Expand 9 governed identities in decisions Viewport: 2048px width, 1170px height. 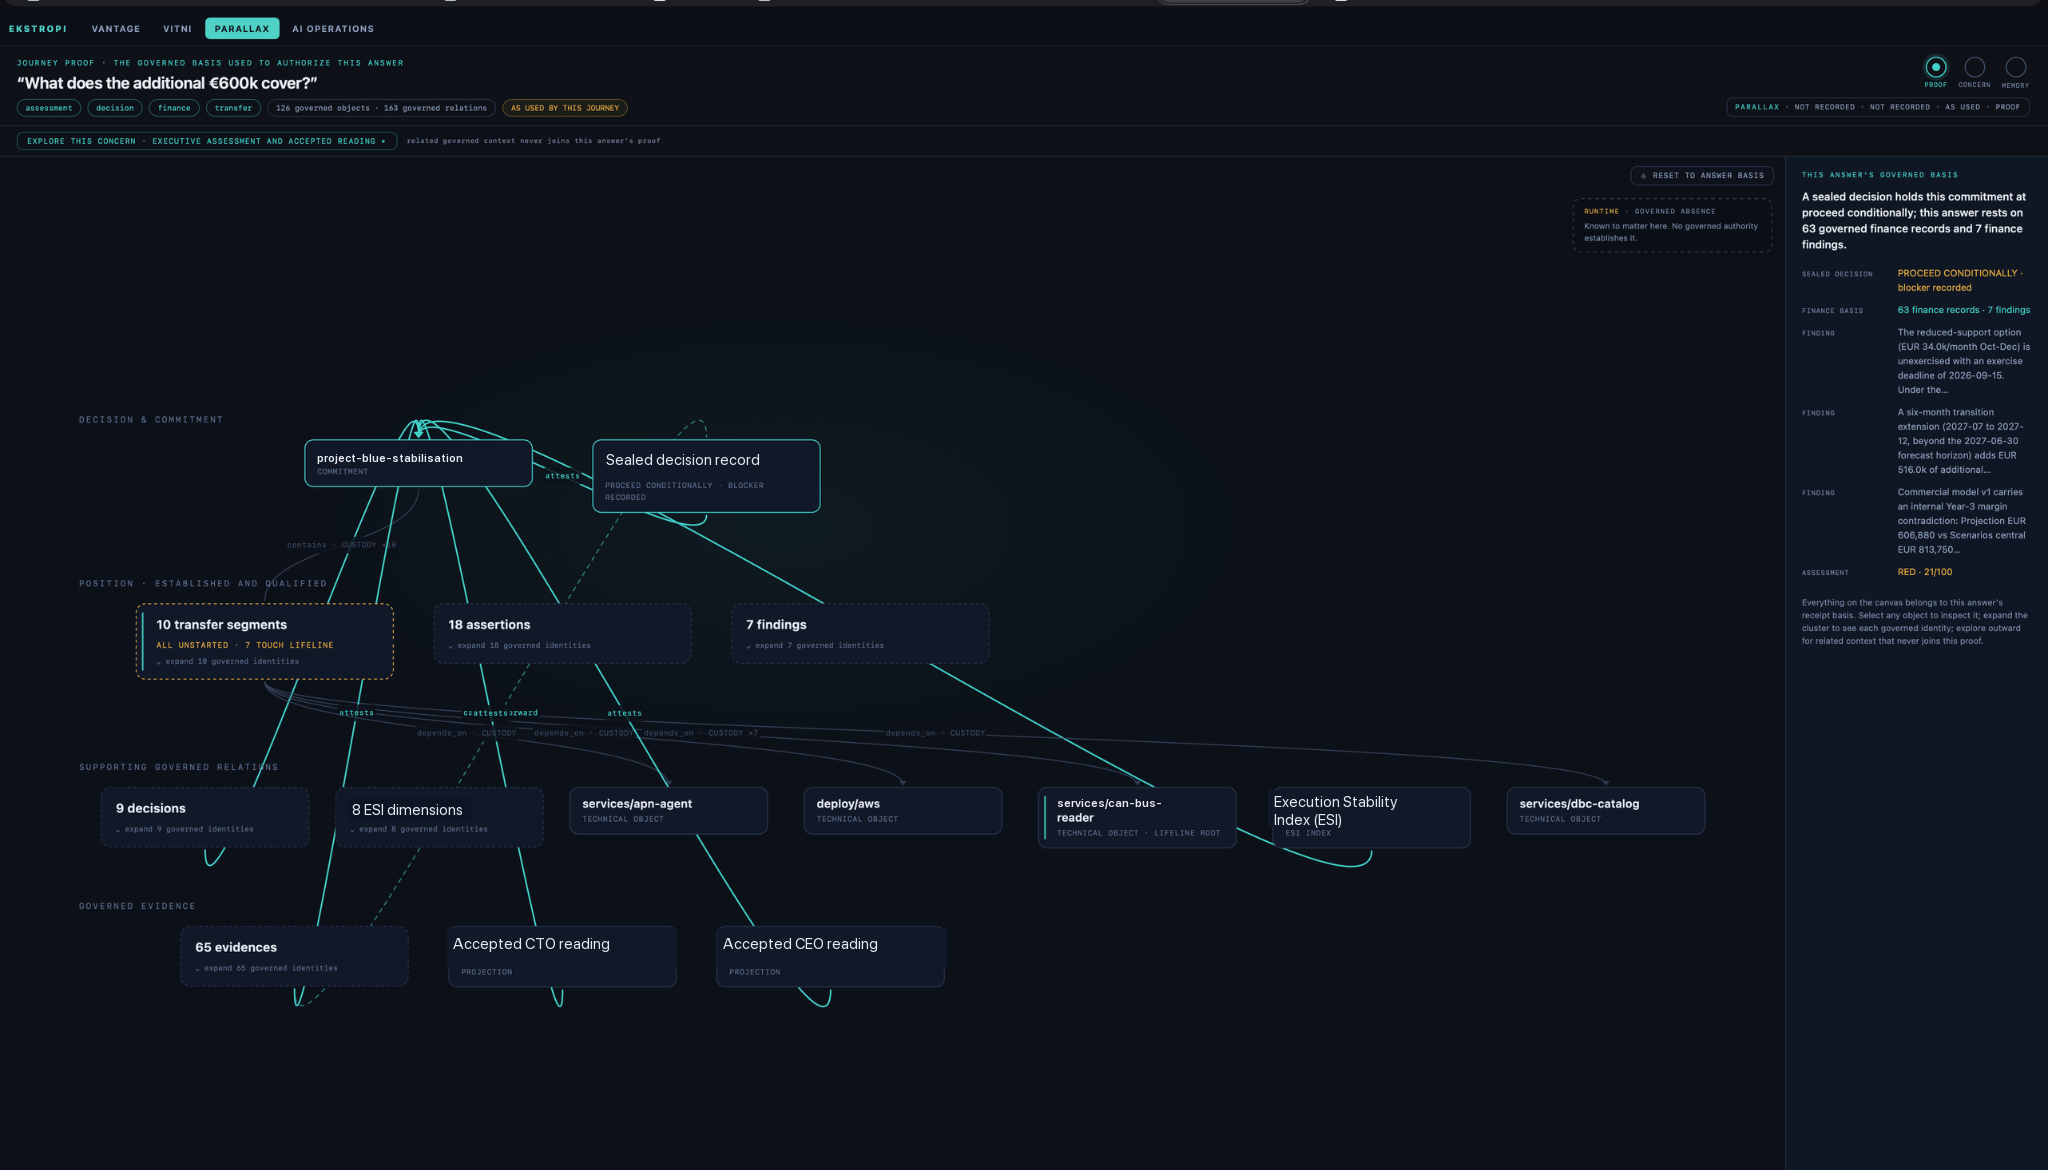coord(185,829)
